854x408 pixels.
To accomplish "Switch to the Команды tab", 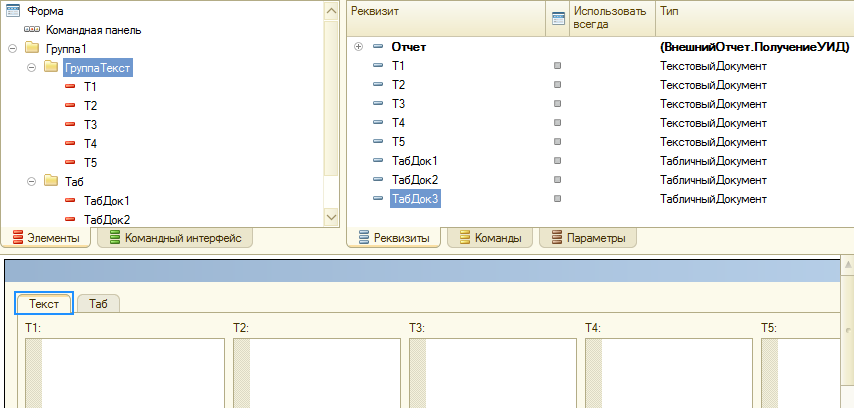I will (490, 238).
